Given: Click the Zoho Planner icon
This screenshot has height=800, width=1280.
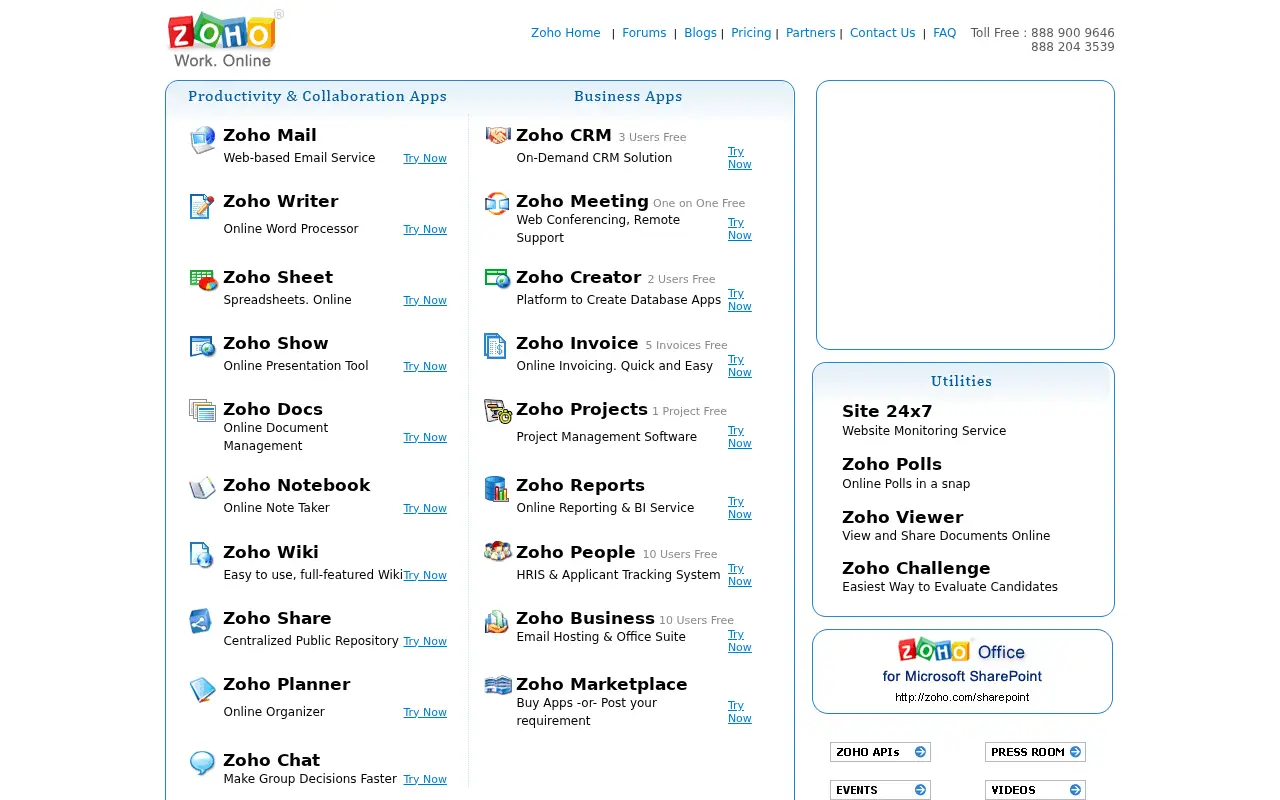Looking at the screenshot, I should tap(202, 690).
